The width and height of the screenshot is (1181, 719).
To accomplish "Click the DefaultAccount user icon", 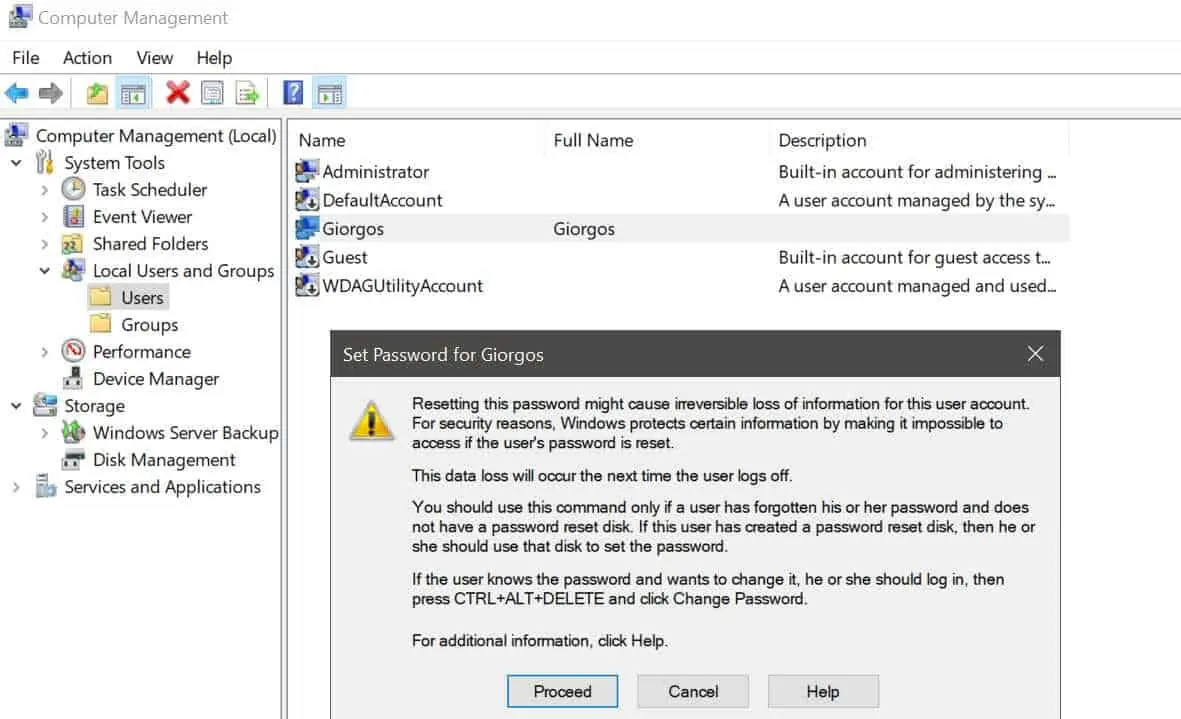I will [x=307, y=200].
